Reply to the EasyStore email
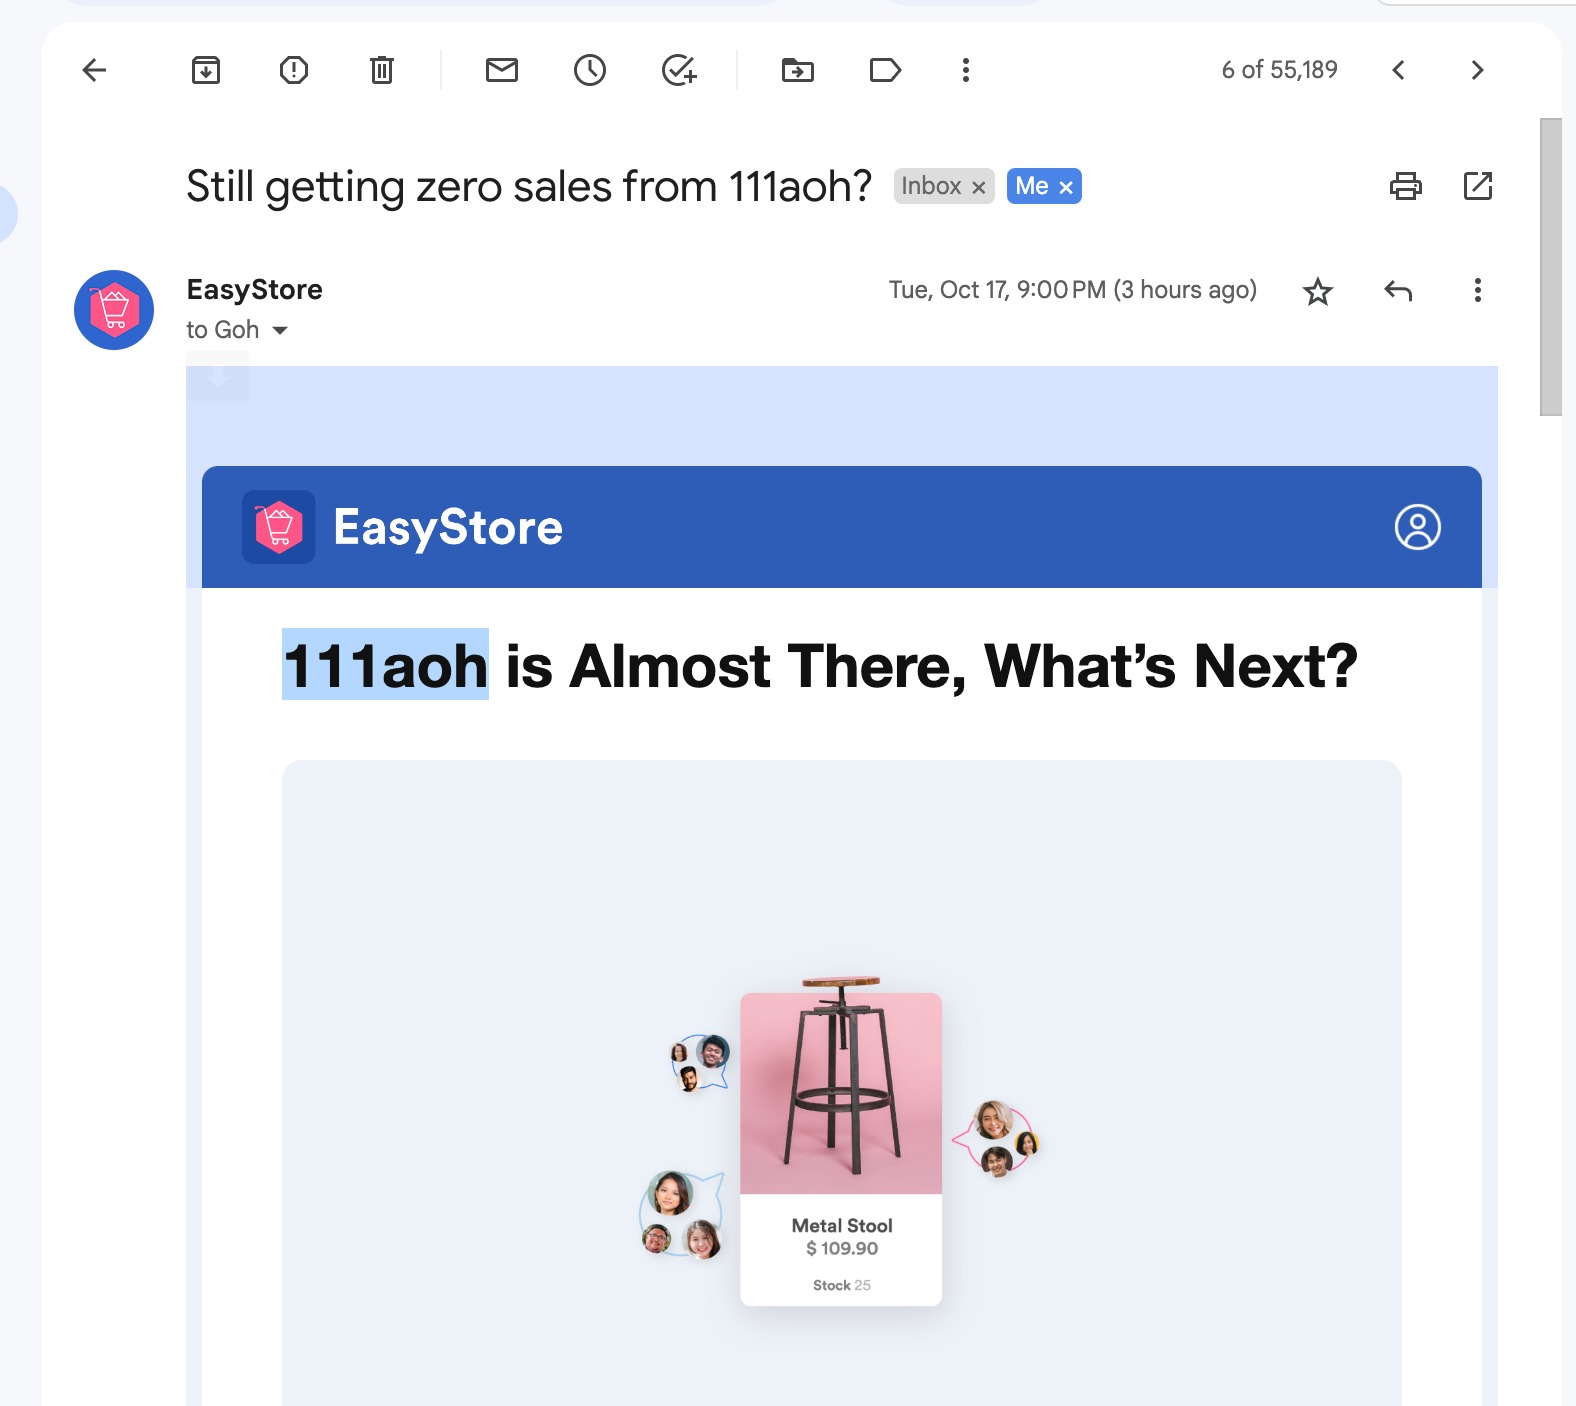 point(1398,291)
